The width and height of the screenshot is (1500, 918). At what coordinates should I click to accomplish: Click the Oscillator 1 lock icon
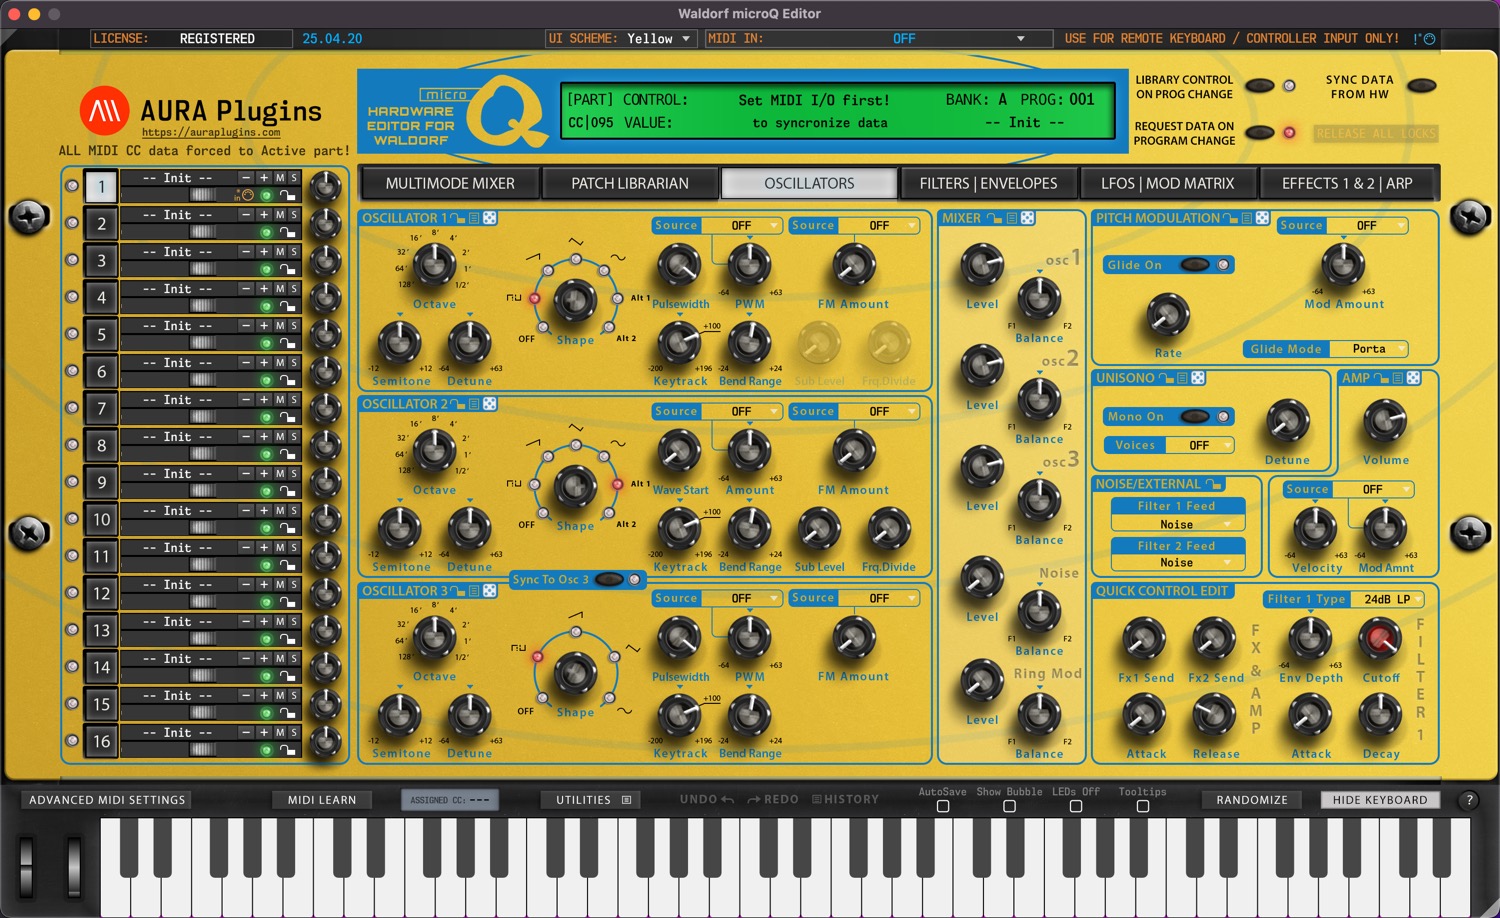coord(459,218)
